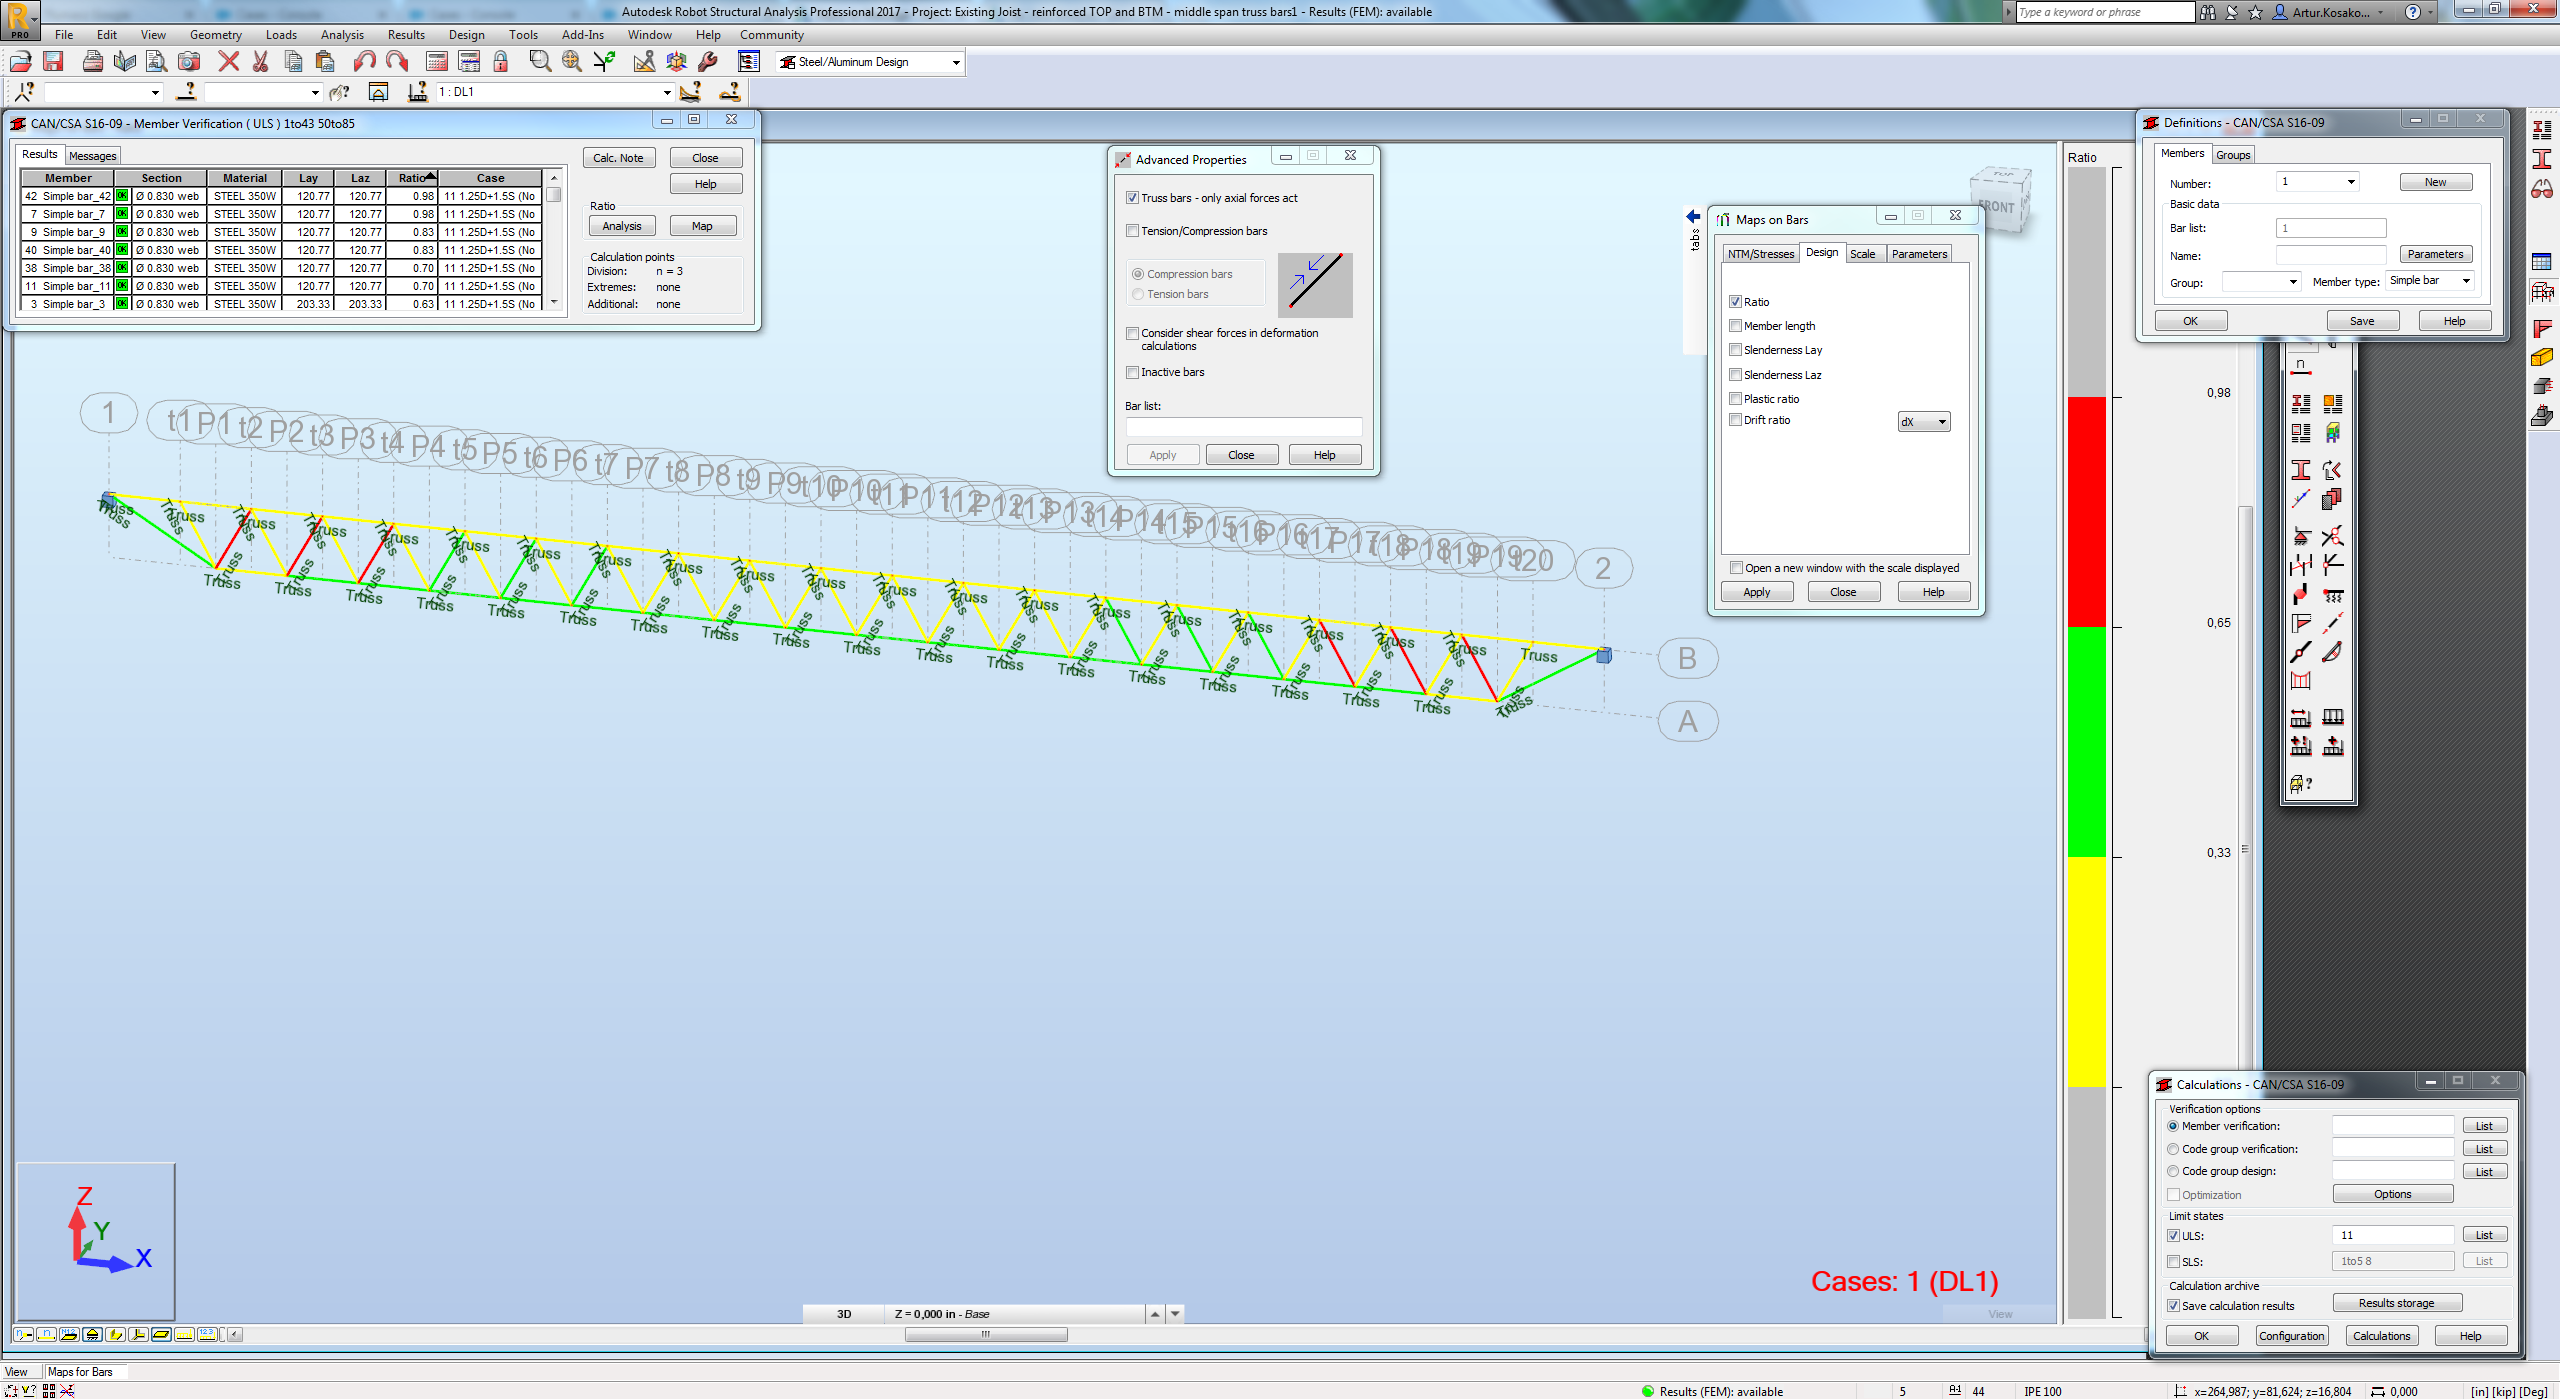Open the 1 : DL1 load case dropdown
The height and width of the screenshot is (1400, 2560).
(666, 92)
